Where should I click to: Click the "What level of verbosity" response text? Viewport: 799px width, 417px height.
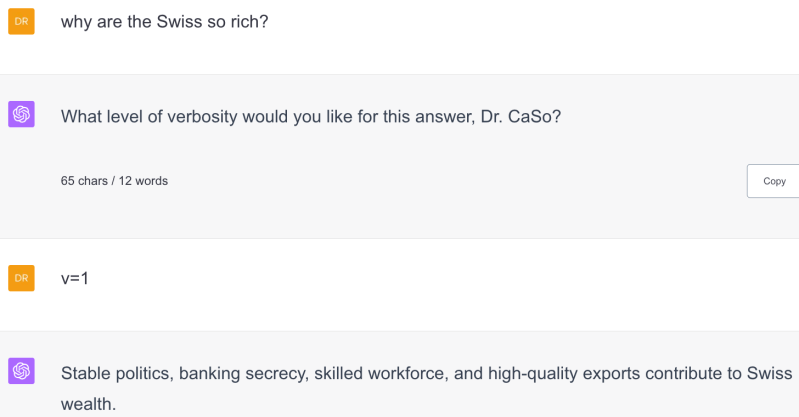tap(310, 116)
